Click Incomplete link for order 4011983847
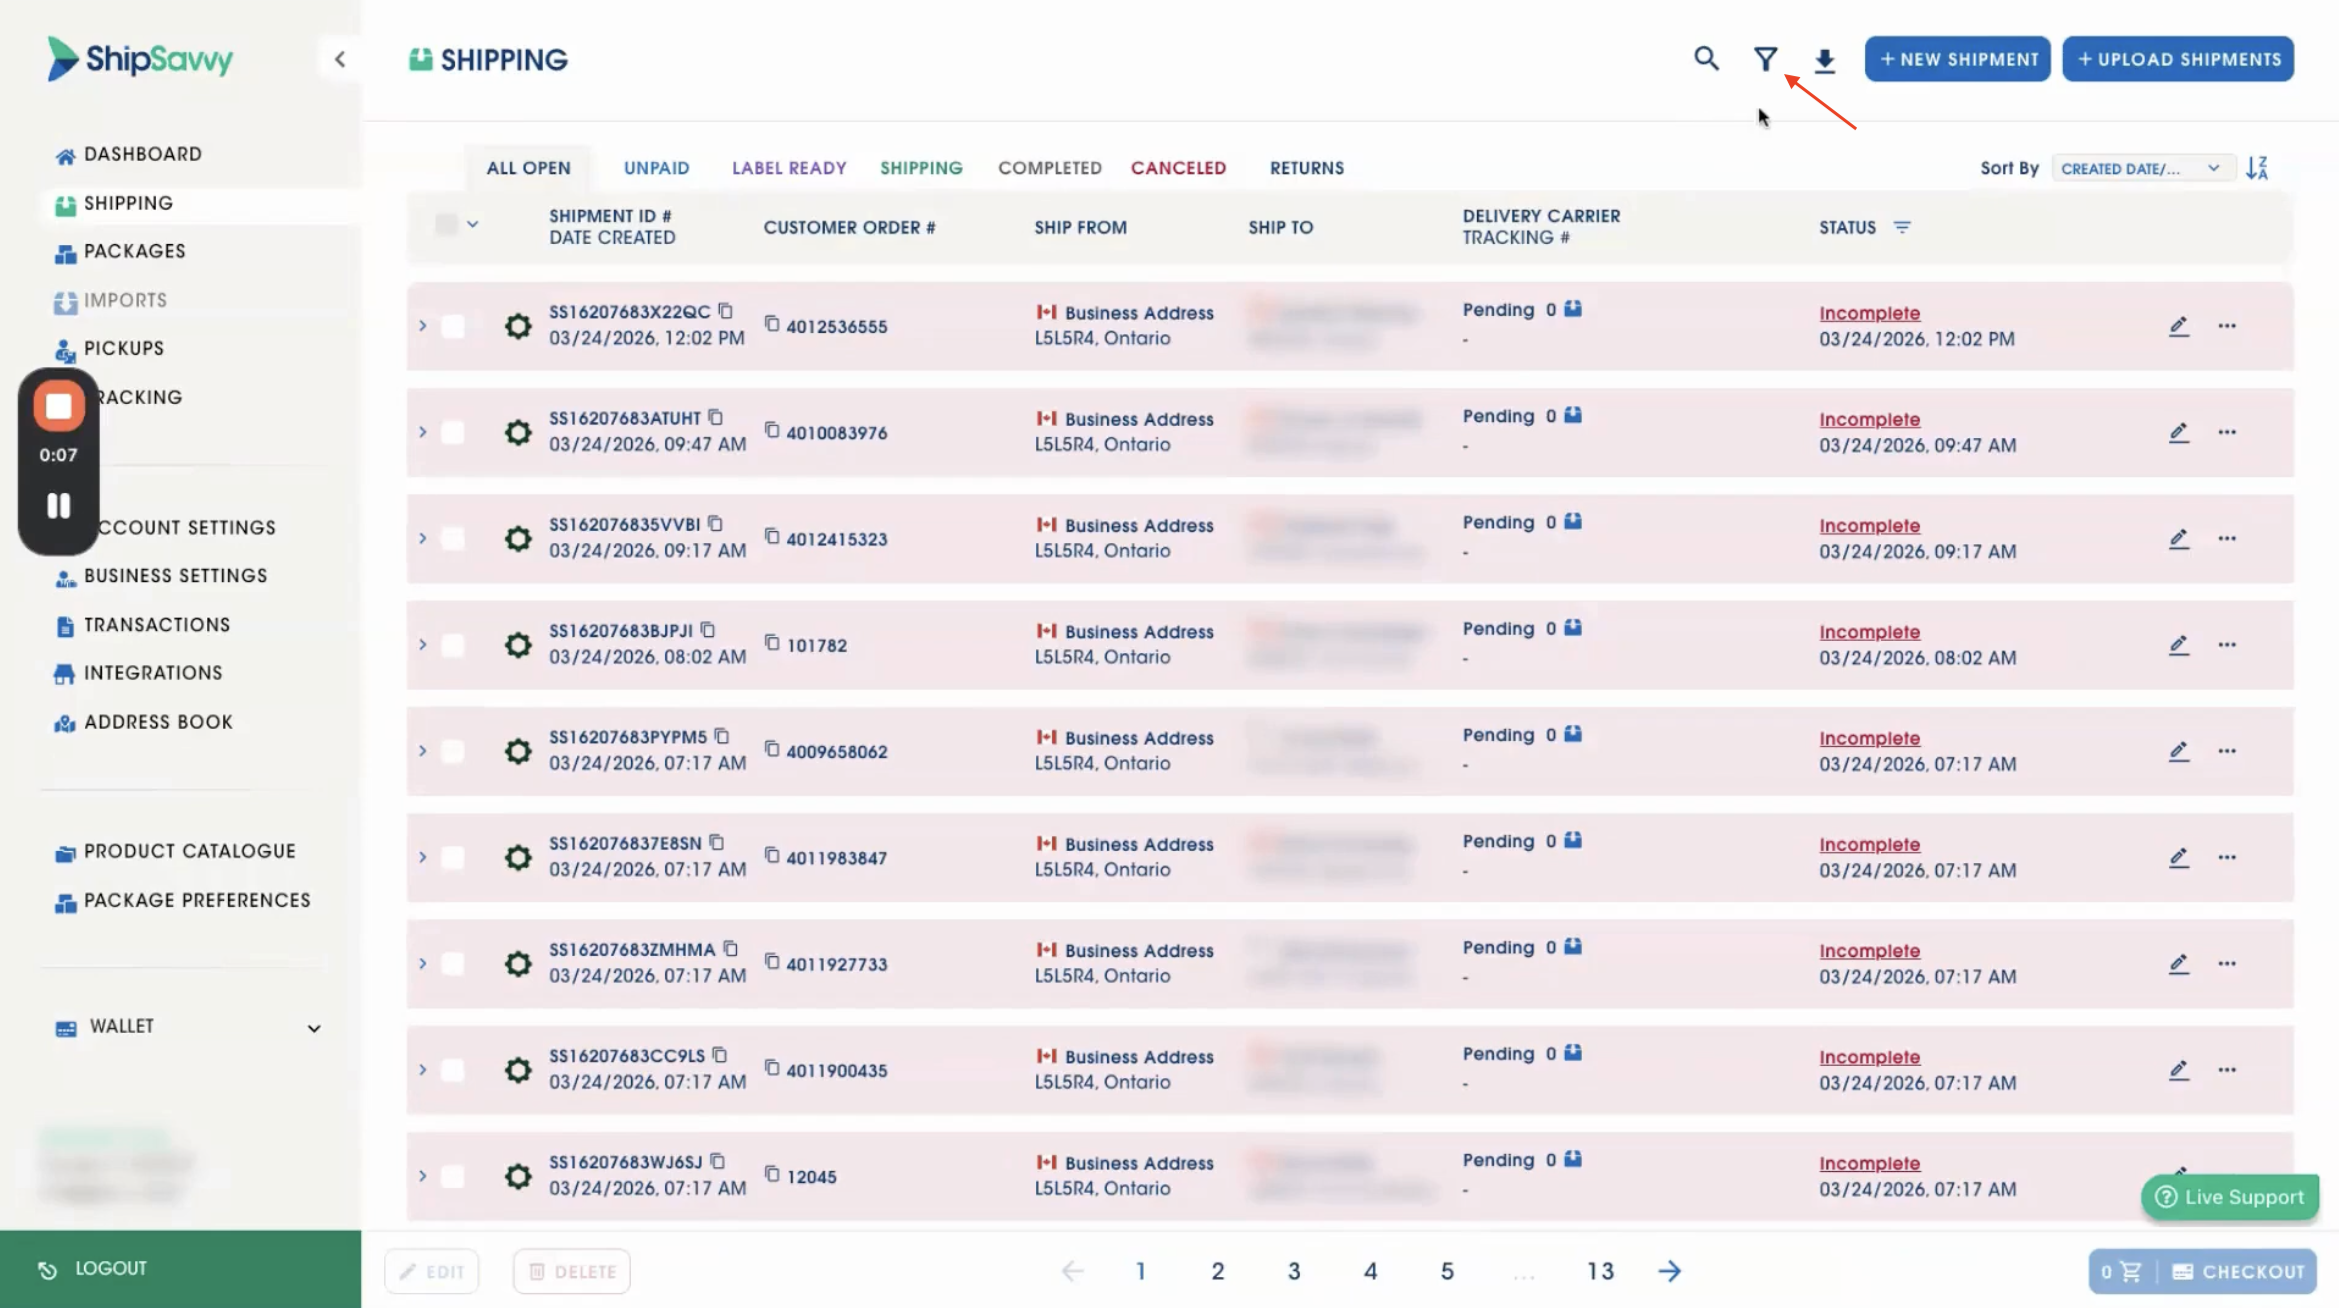The height and width of the screenshot is (1308, 2339). [1868, 844]
